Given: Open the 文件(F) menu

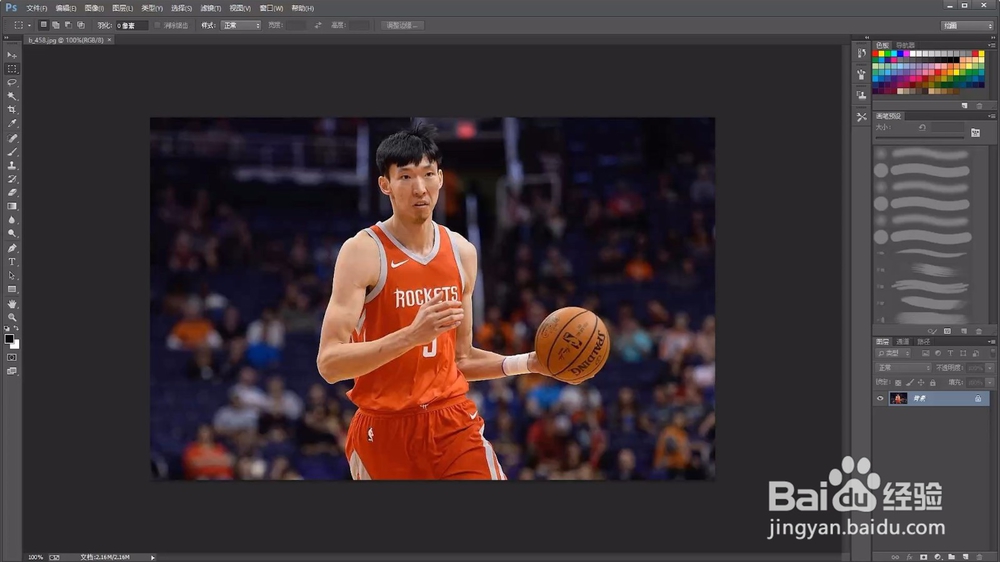Looking at the screenshot, I should 36,8.
